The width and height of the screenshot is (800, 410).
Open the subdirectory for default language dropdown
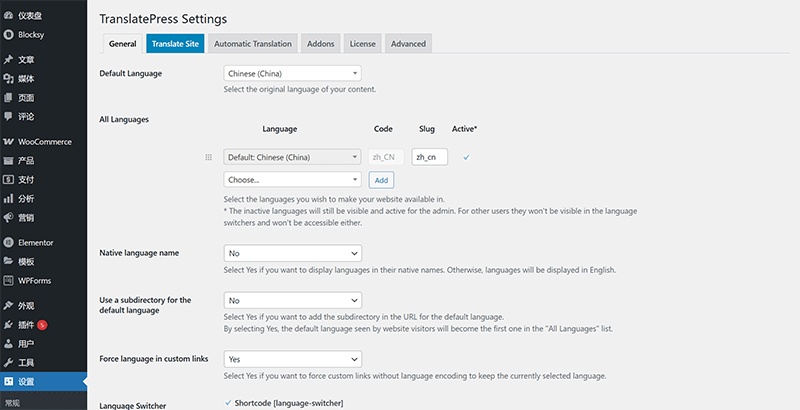point(292,300)
